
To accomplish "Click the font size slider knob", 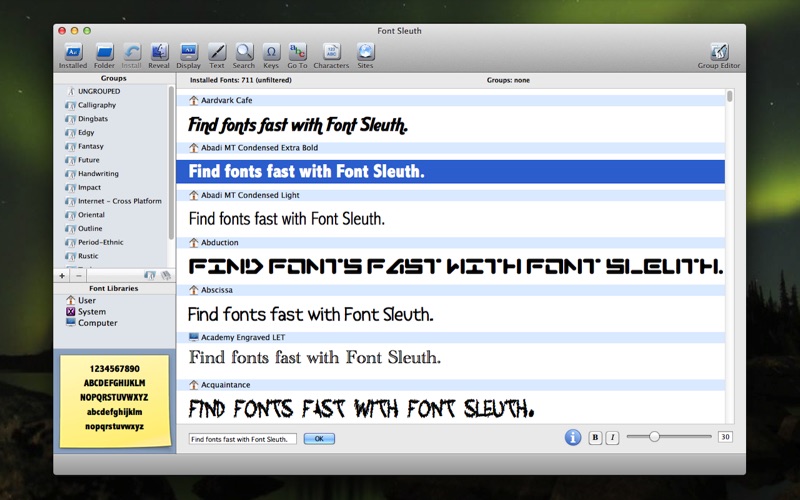I will click(654, 436).
